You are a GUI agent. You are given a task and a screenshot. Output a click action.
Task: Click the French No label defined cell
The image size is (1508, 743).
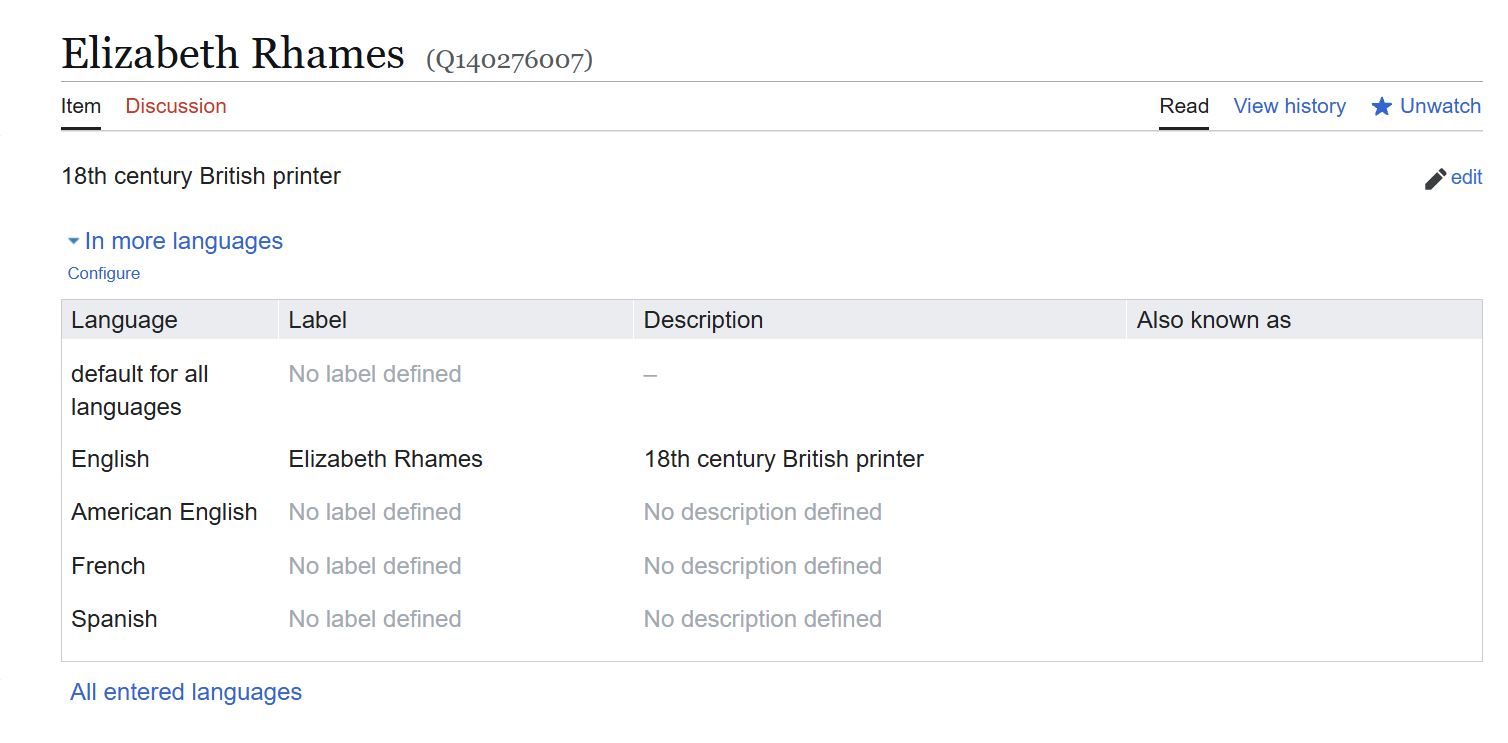(x=375, y=566)
